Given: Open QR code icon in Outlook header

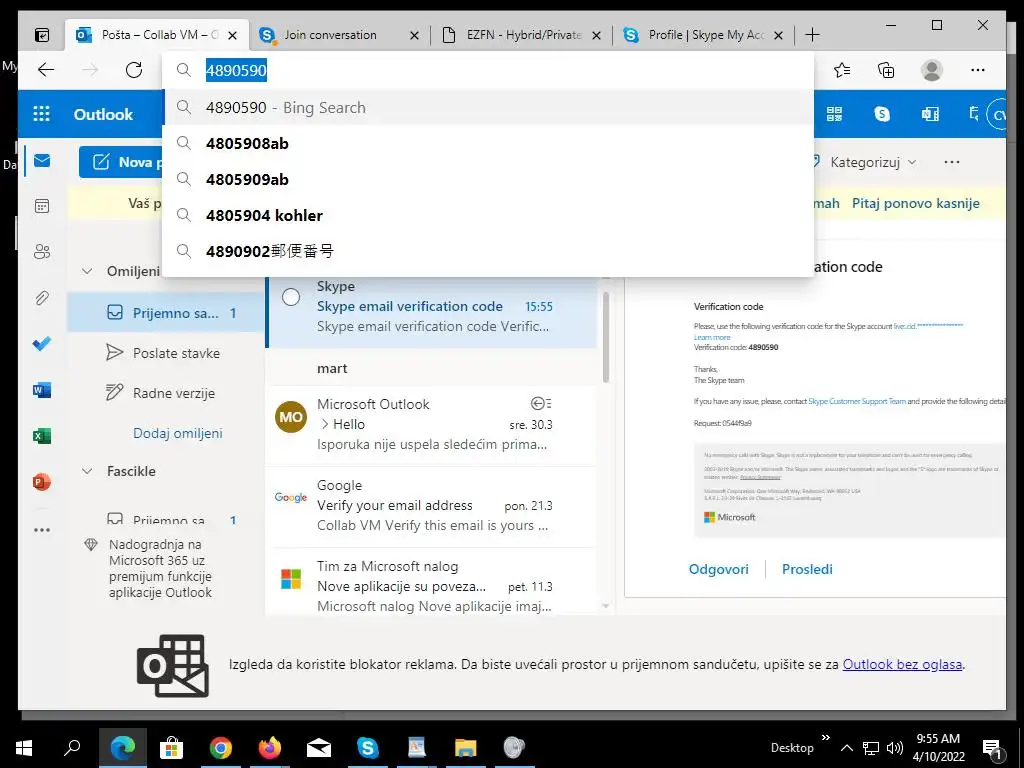Looking at the screenshot, I should click(834, 114).
